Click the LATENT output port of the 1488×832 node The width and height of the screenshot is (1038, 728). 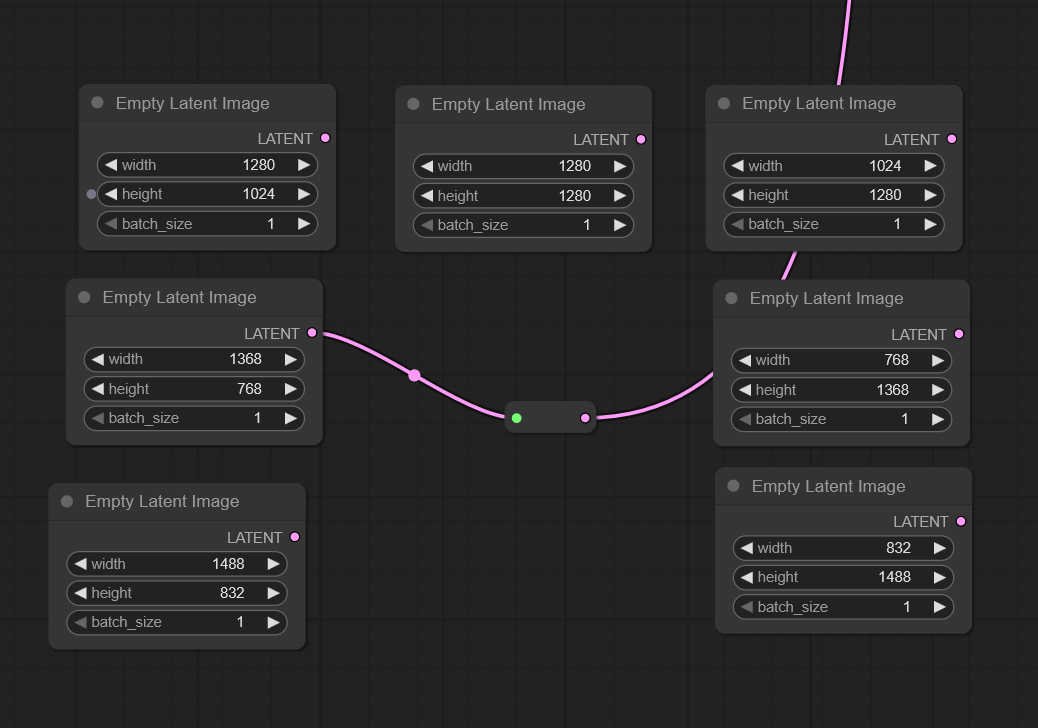[295, 537]
